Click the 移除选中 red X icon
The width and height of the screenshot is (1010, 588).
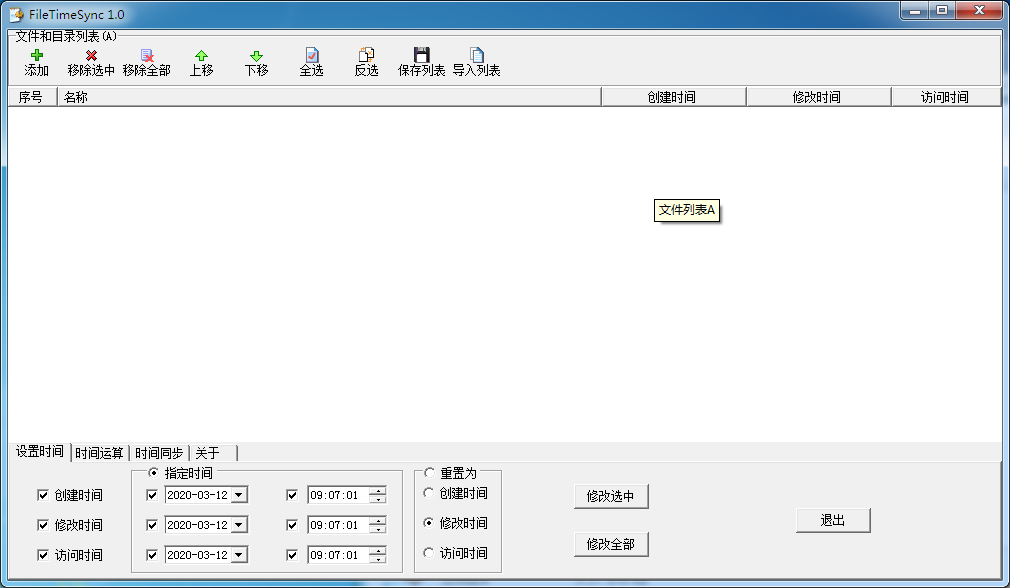point(91,55)
